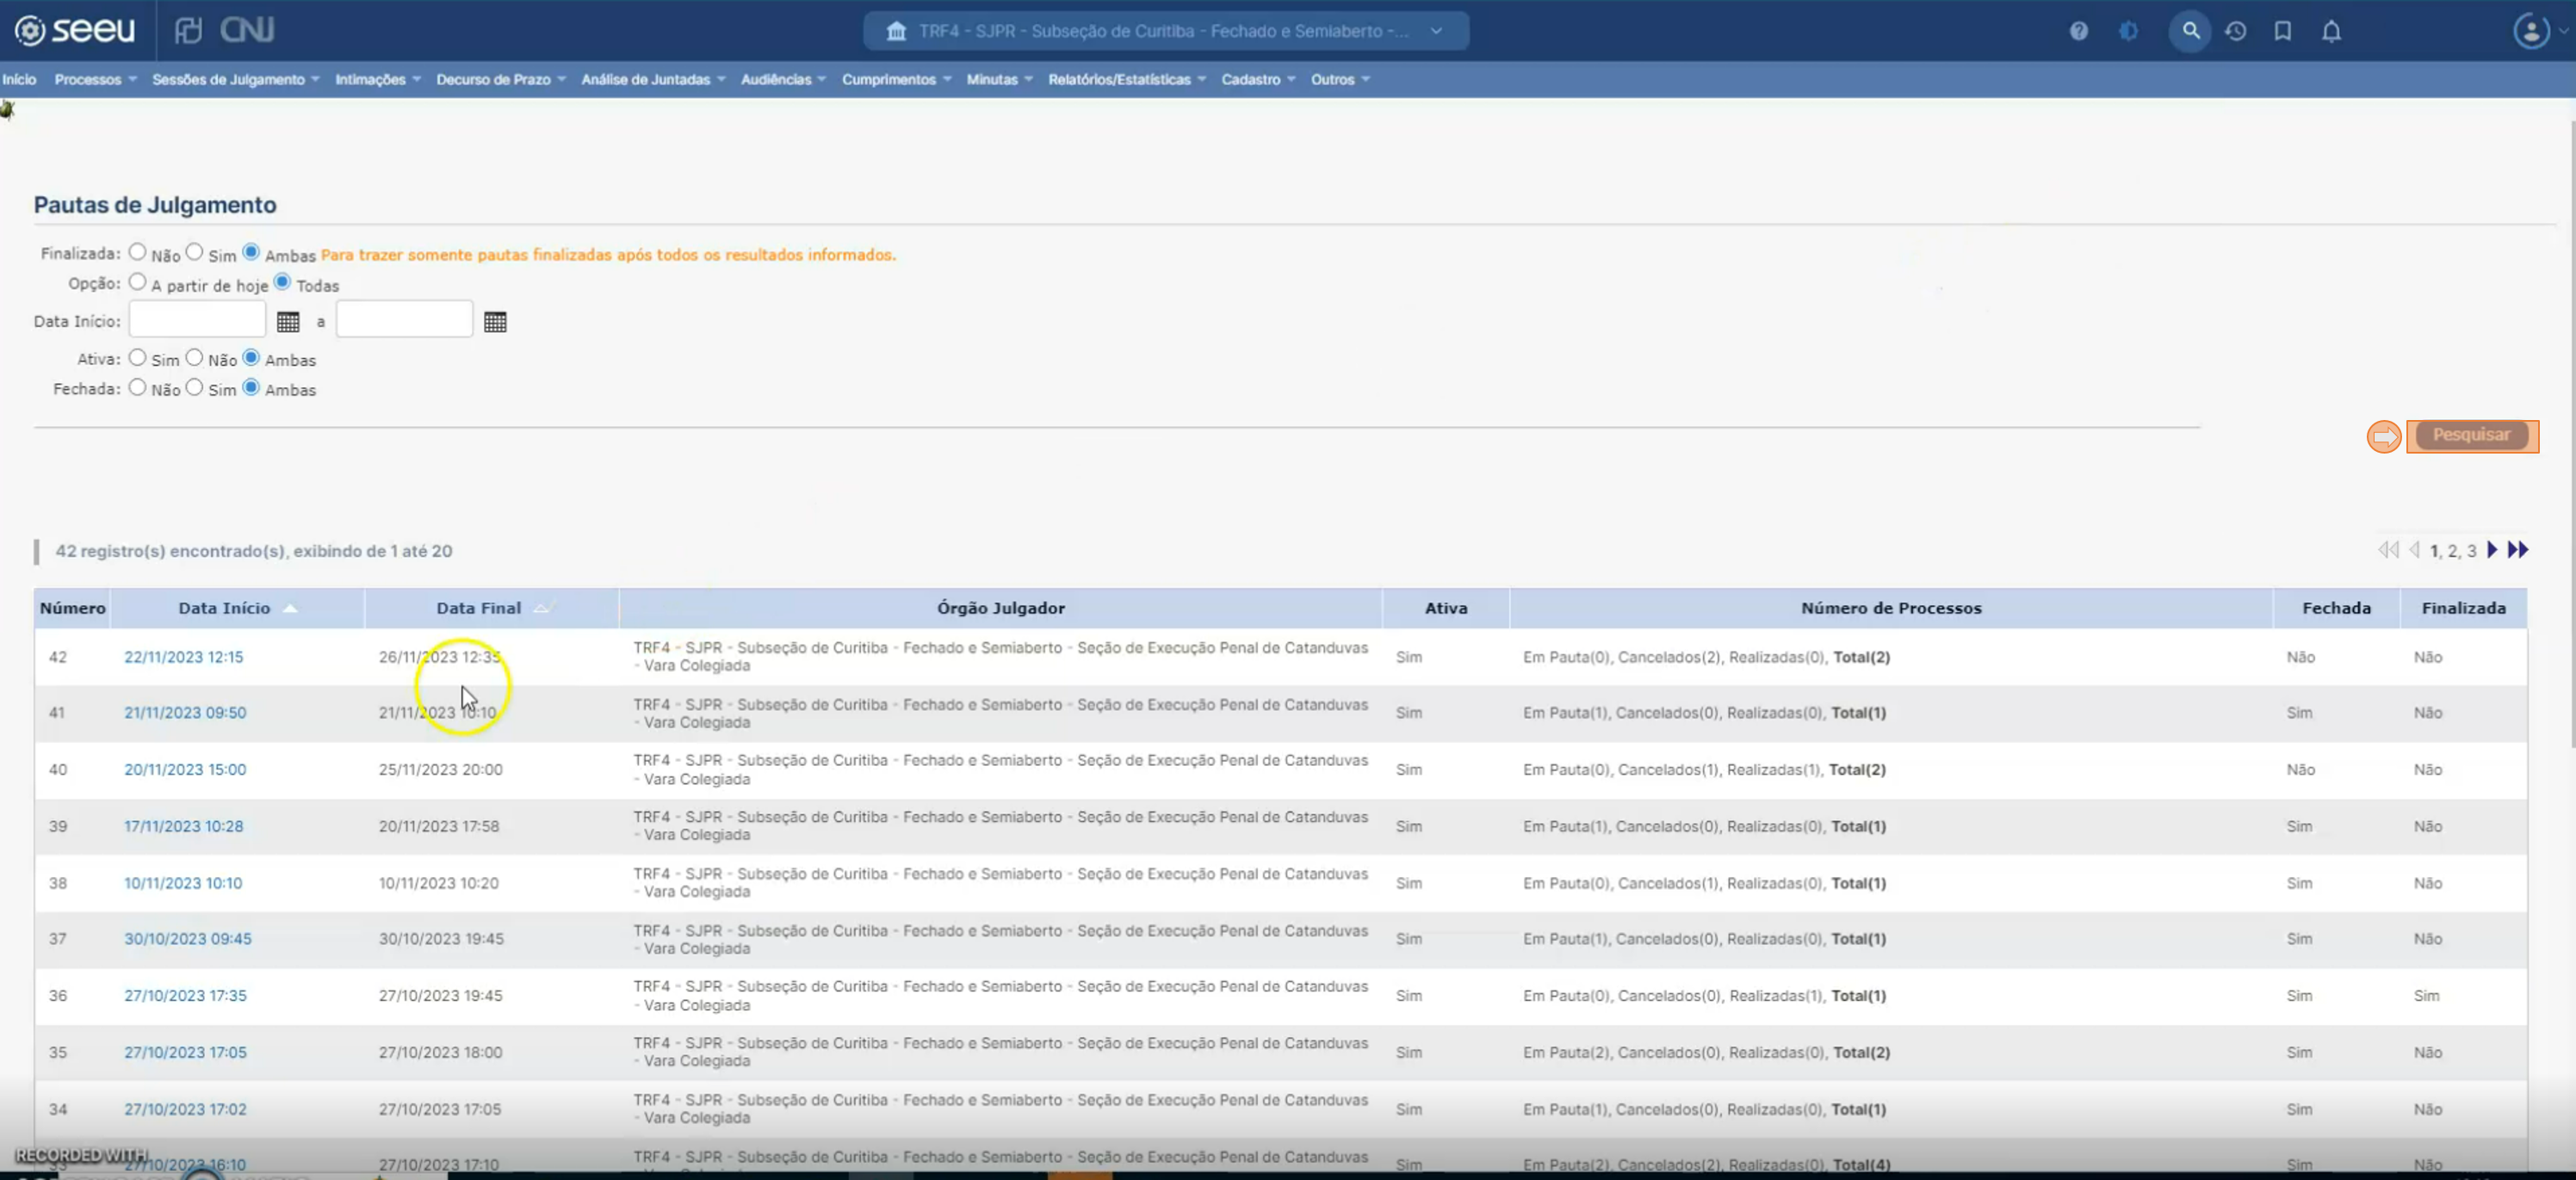This screenshot has height=1180, width=2576.
Task: Select Fechada Não radio
Action: point(137,387)
